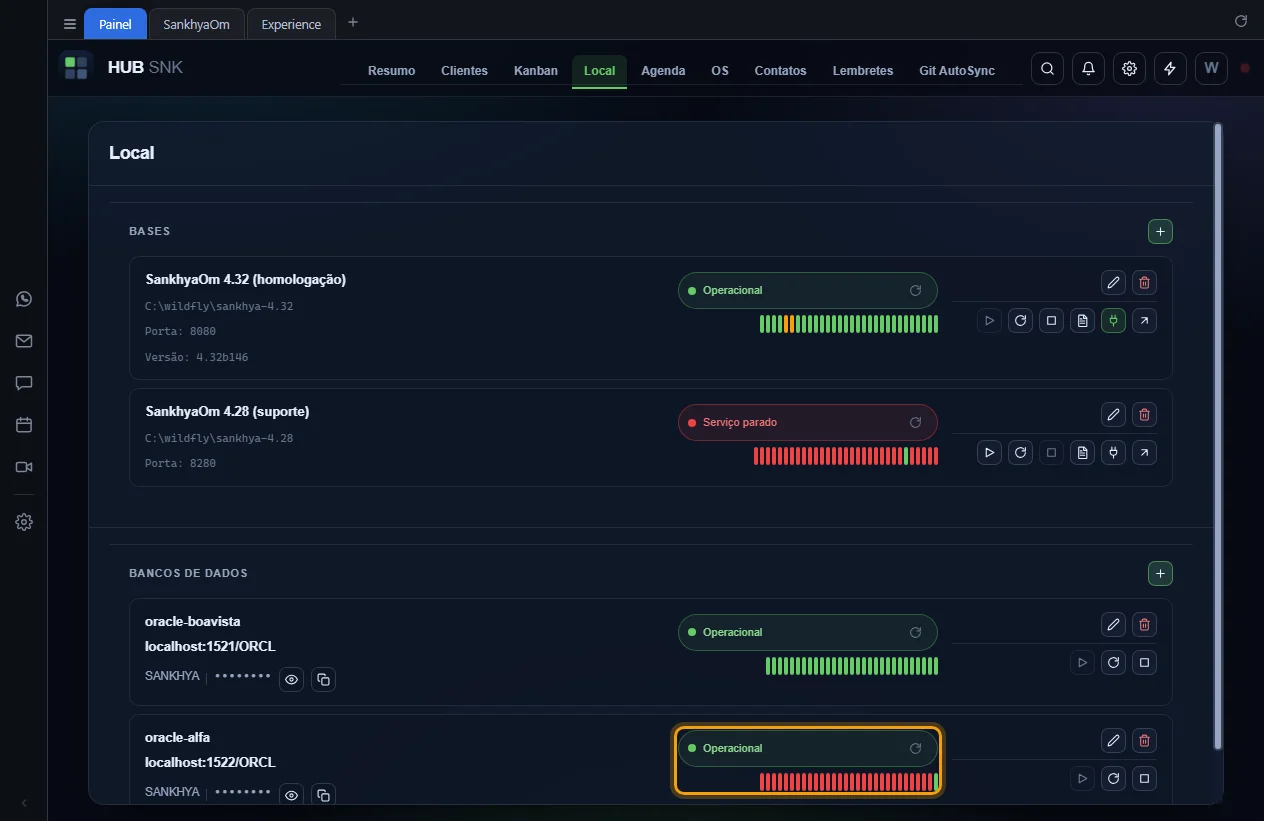
Task: Restart the oracle-boavista database
Action: [x=1113, y=662]
